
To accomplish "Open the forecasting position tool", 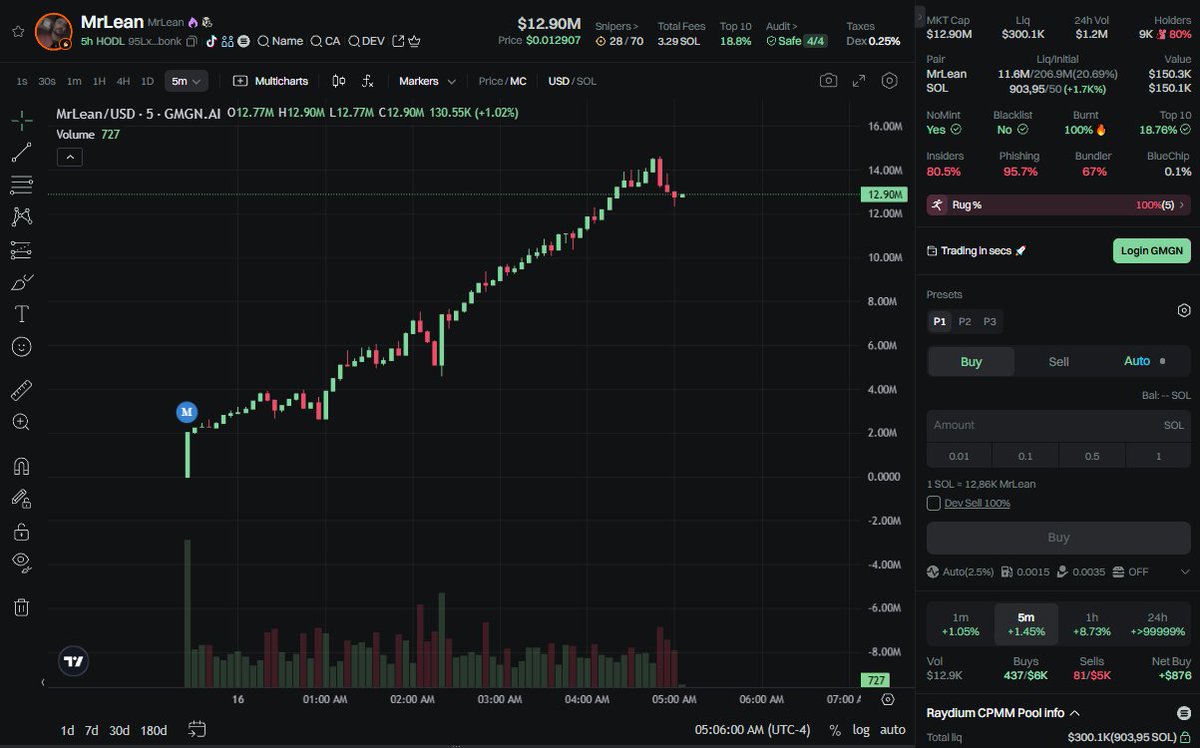I will (x=22, y=250).
